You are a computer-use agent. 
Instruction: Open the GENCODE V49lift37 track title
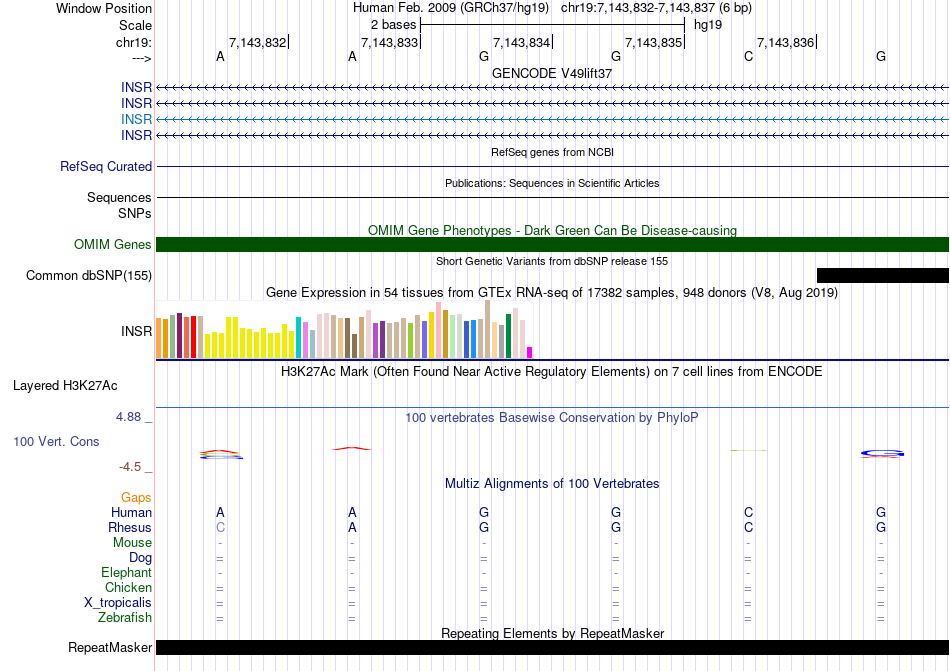[x=552, y=73]
